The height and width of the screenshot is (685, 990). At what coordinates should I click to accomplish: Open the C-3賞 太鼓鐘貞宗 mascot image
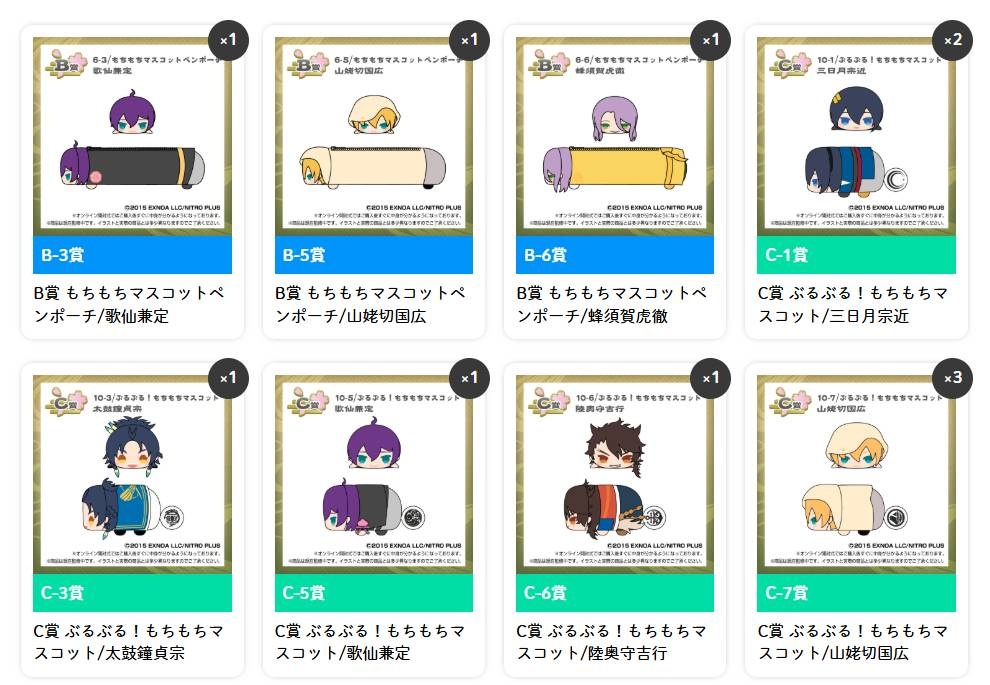[132, 474]
